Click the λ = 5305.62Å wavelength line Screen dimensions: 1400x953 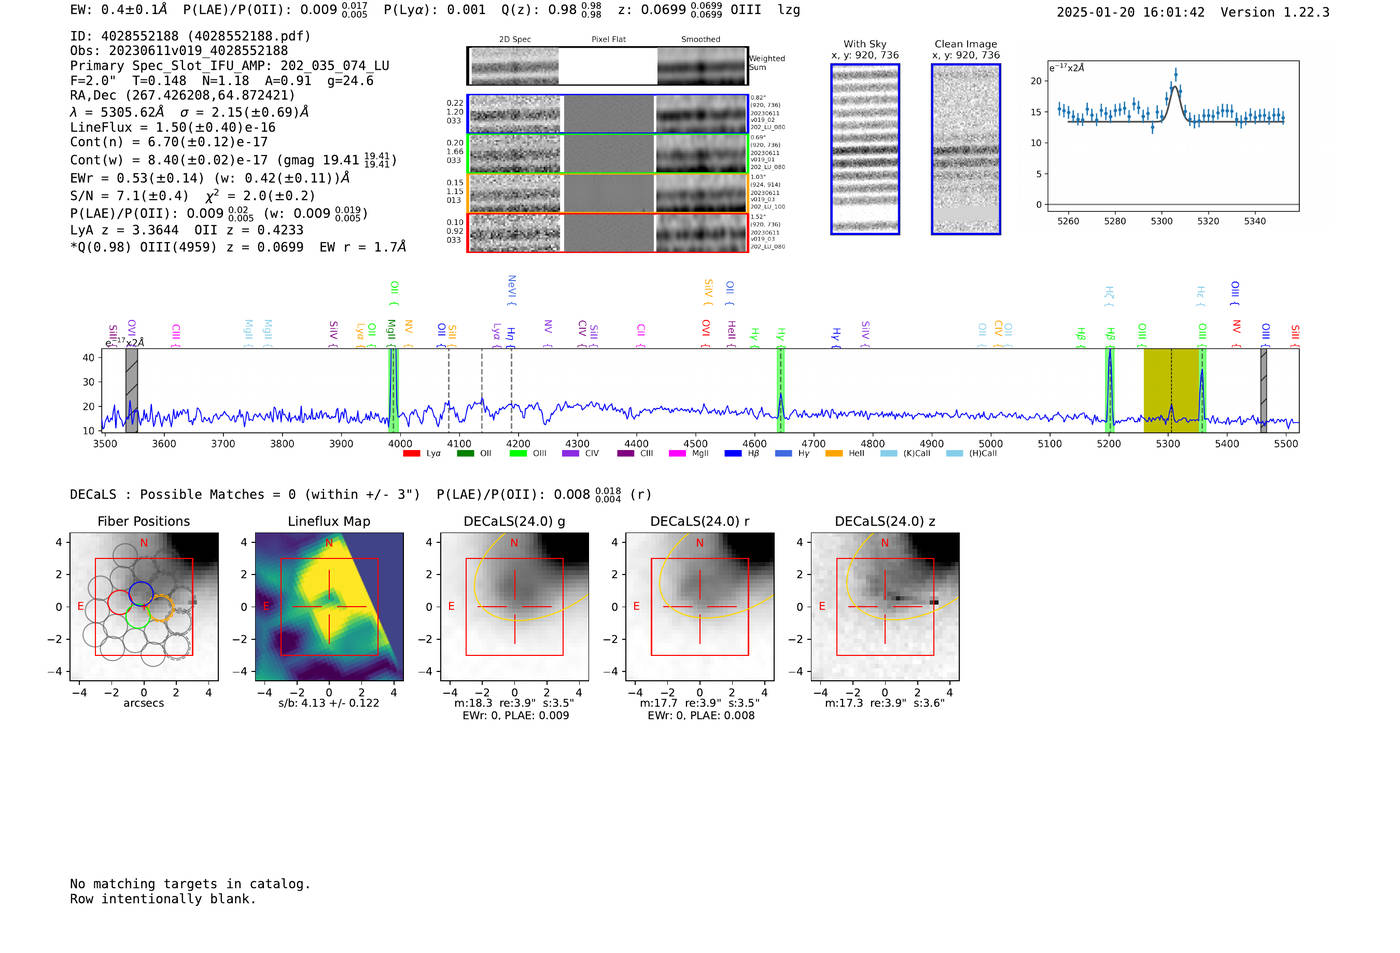pyautogui.click(x=190, y=113)
